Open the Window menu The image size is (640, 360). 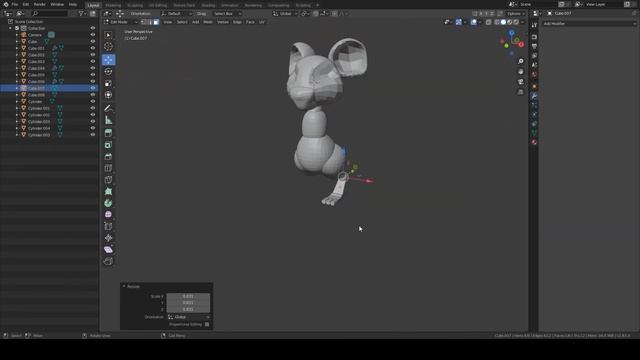[x=57, y=4]
